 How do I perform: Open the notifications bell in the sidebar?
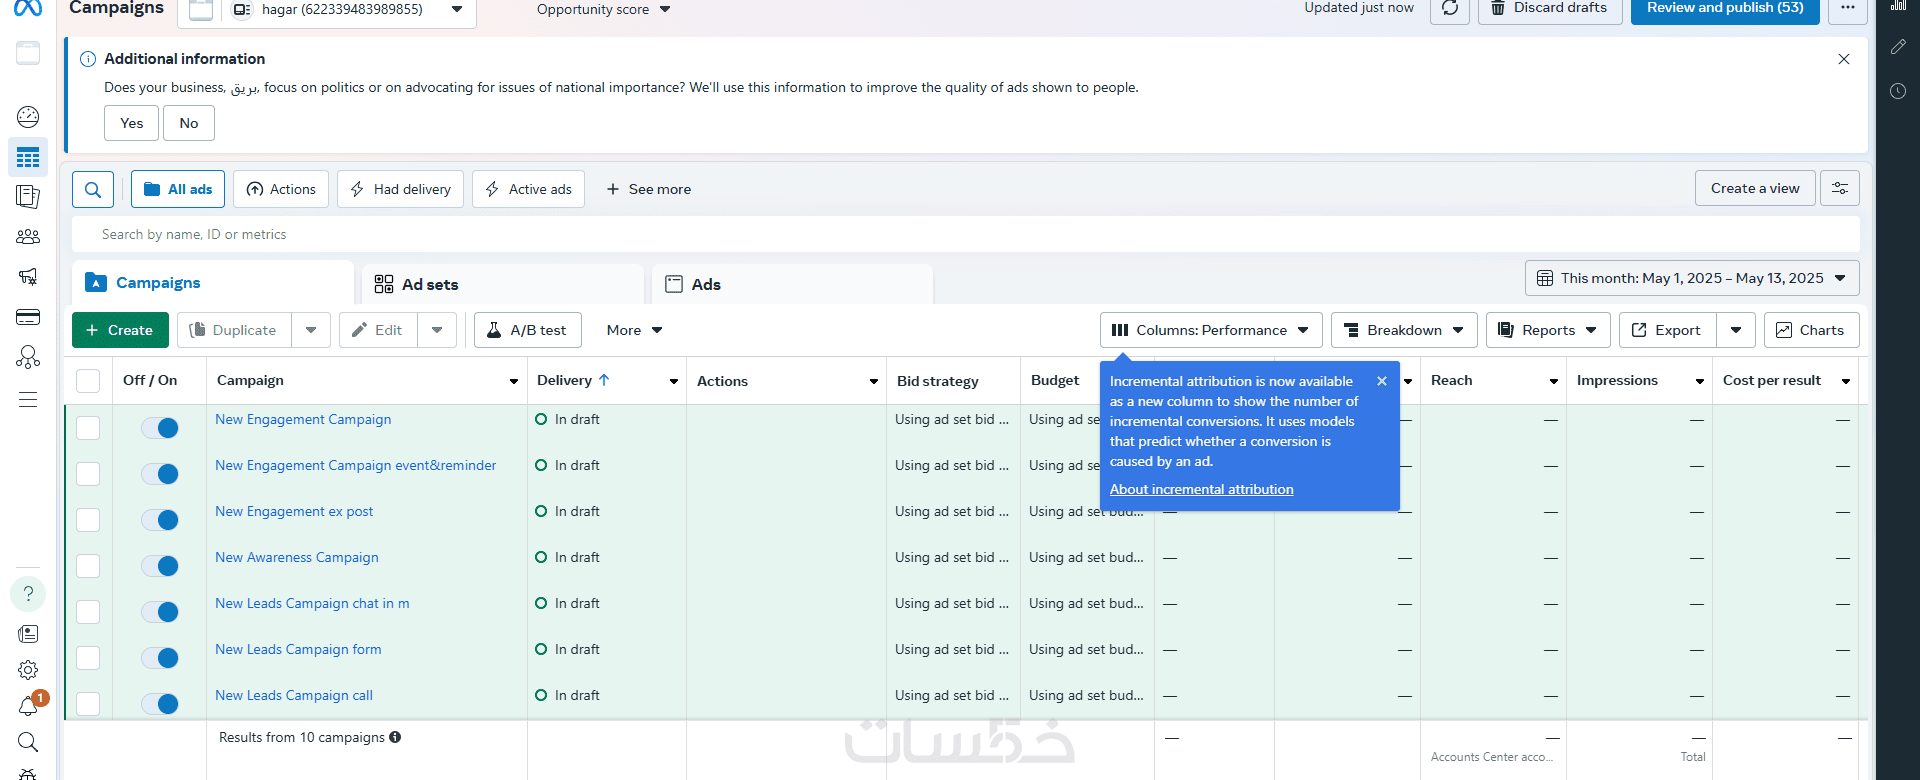coord(28,707)
